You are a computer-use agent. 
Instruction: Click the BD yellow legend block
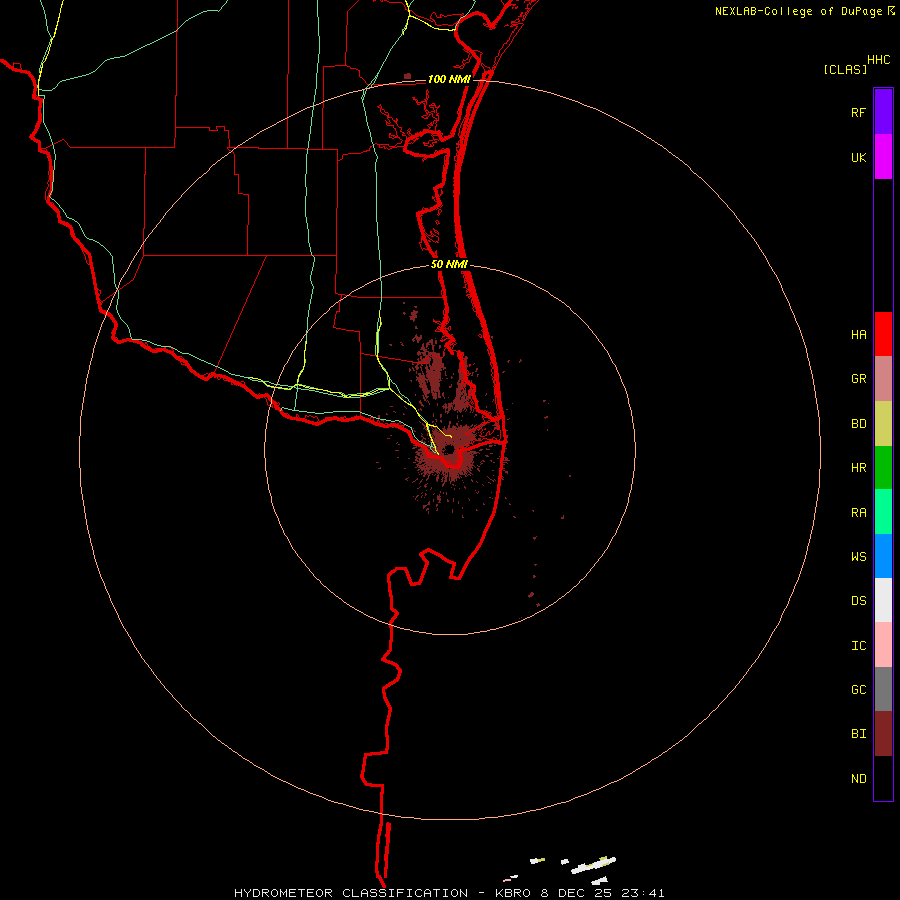(883, 424)
